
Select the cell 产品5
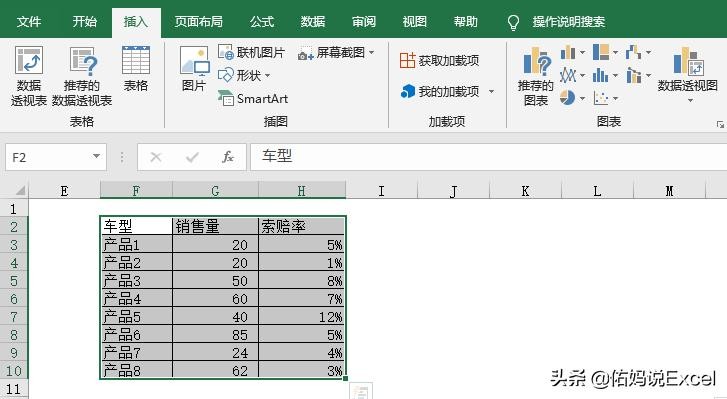coord(136,317)
